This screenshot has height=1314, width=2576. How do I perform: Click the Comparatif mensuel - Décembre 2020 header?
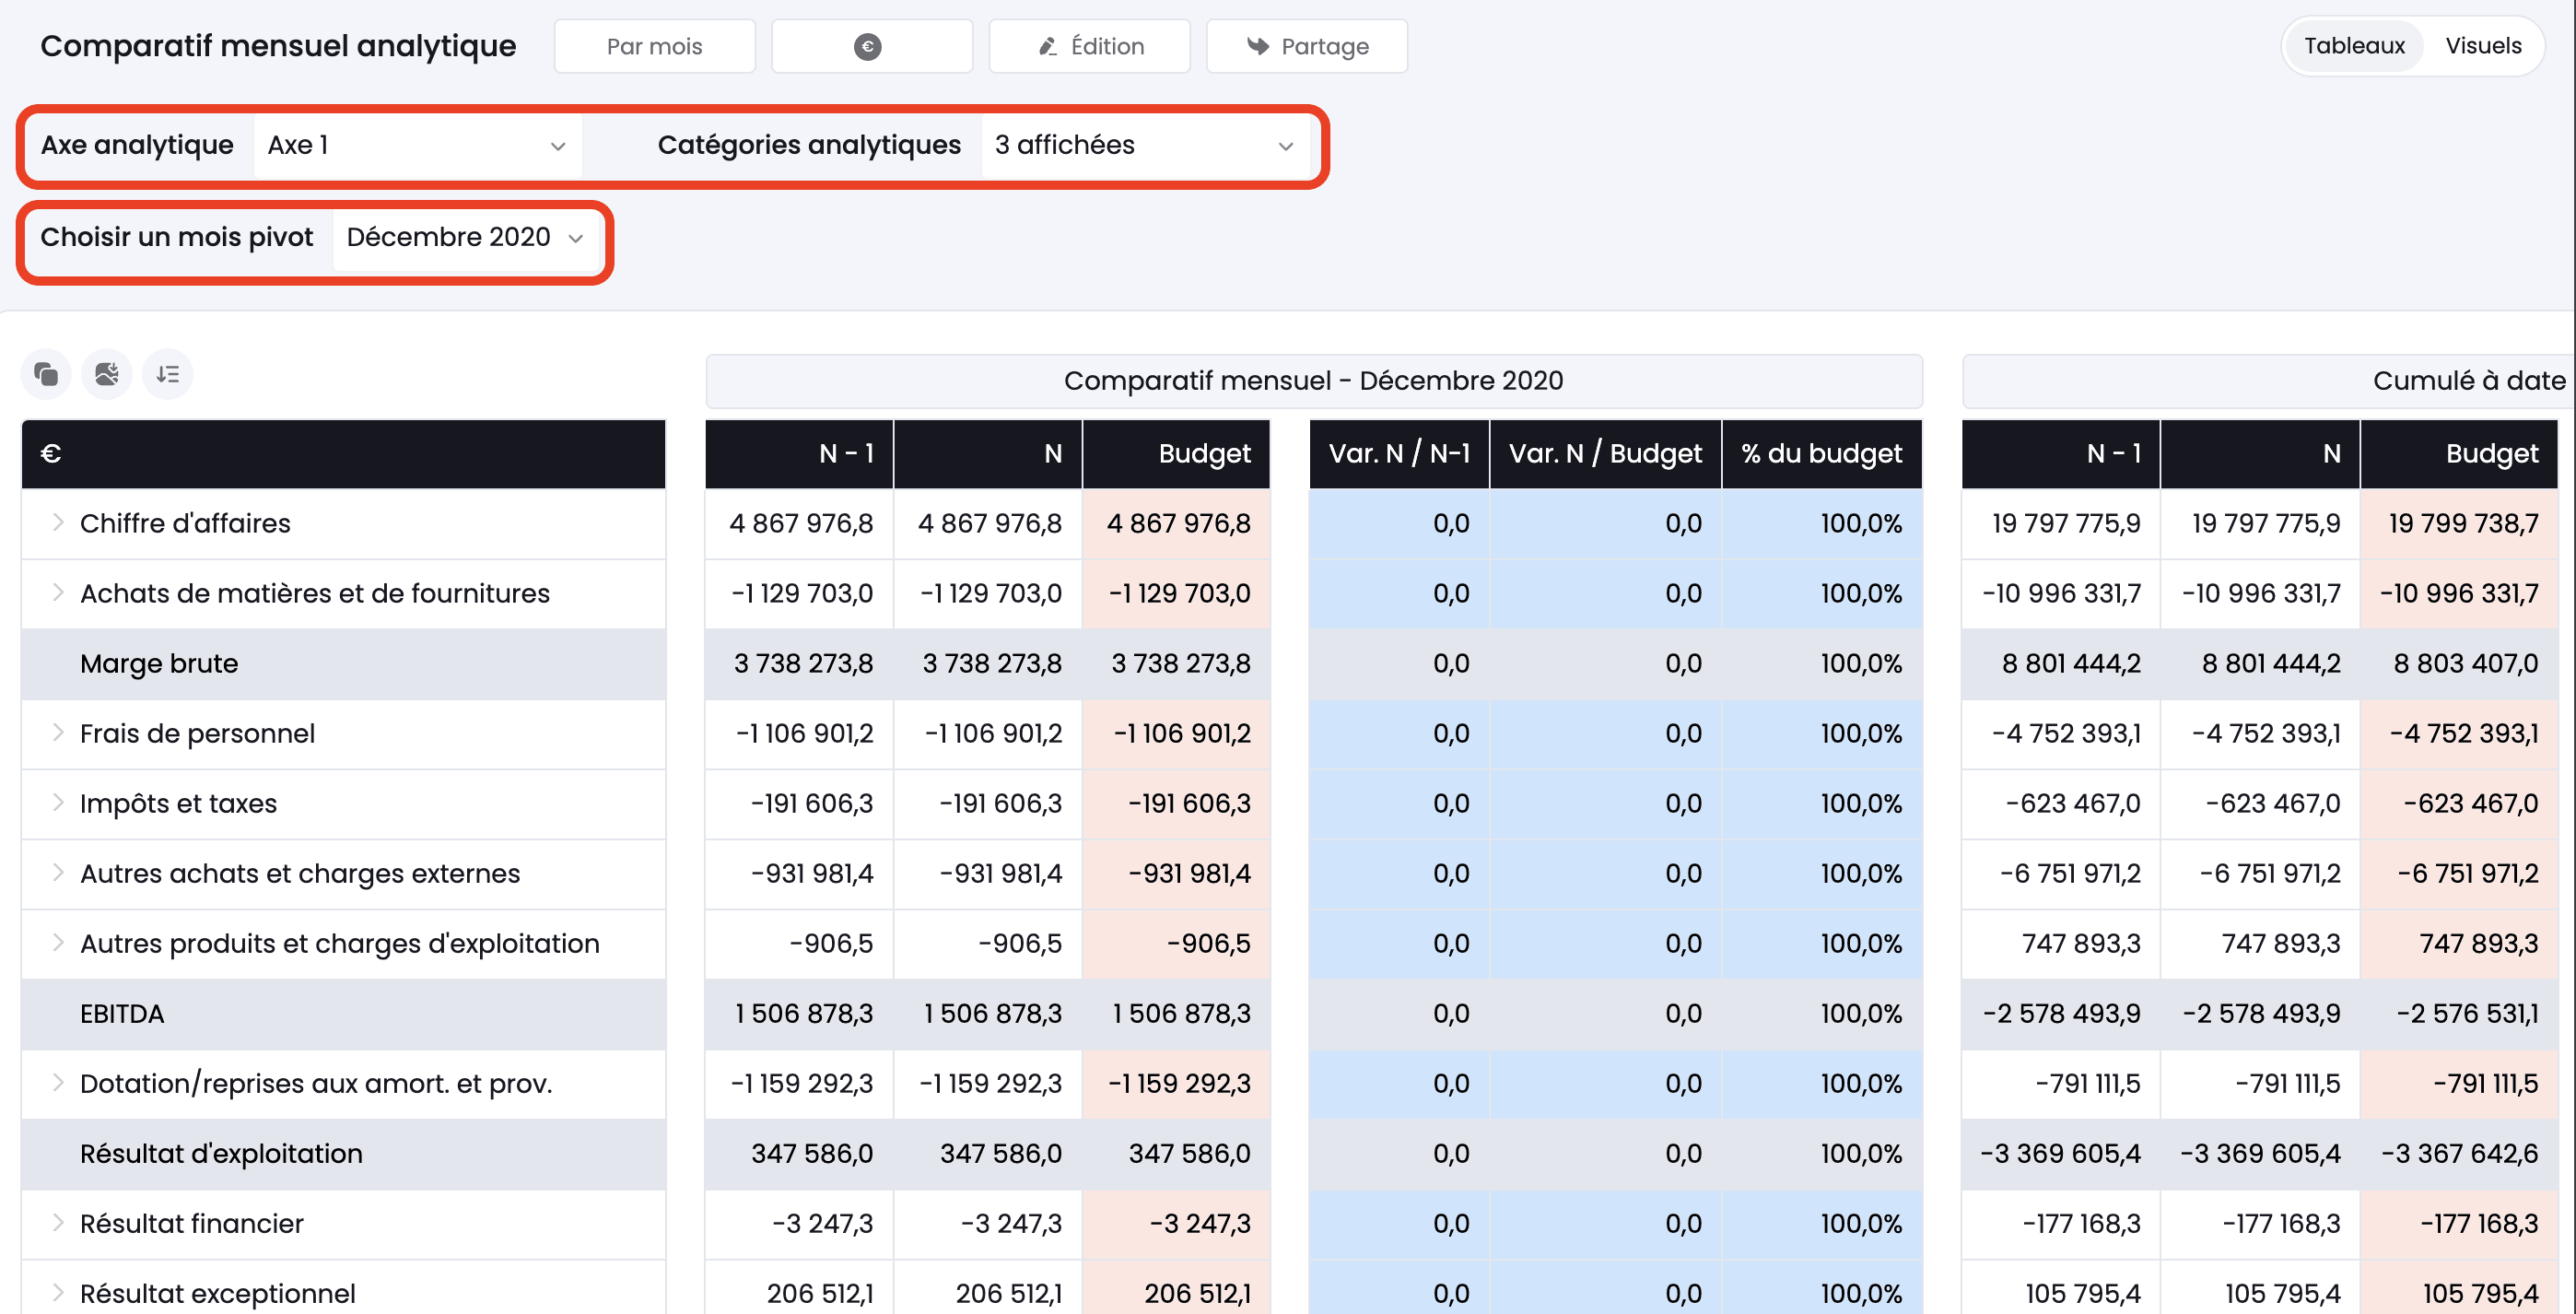click(x=1313, y=381)
